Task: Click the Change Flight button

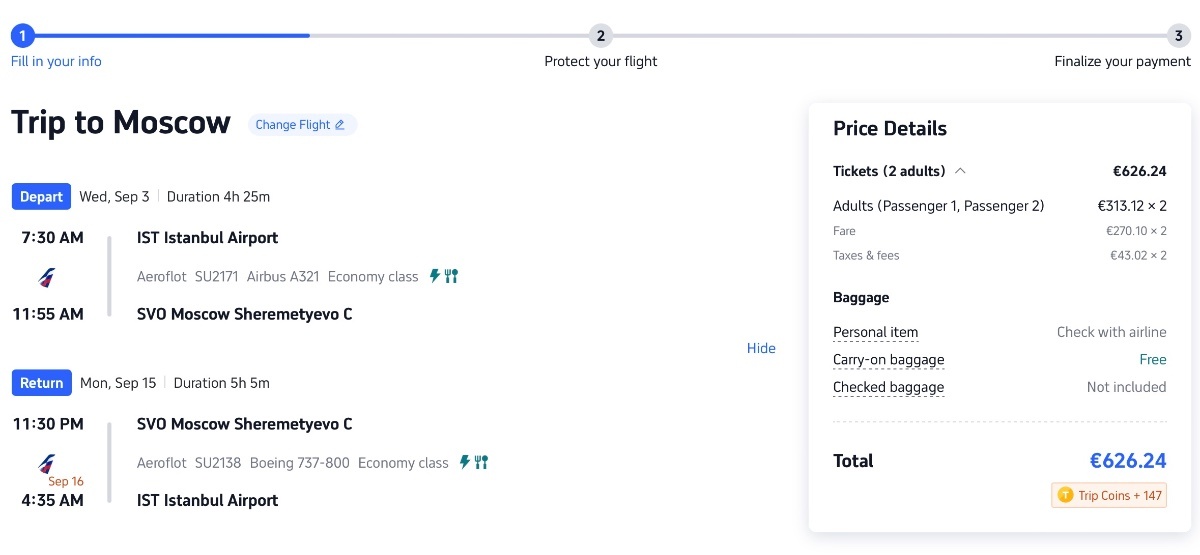Action: click(x=302, y=125)
